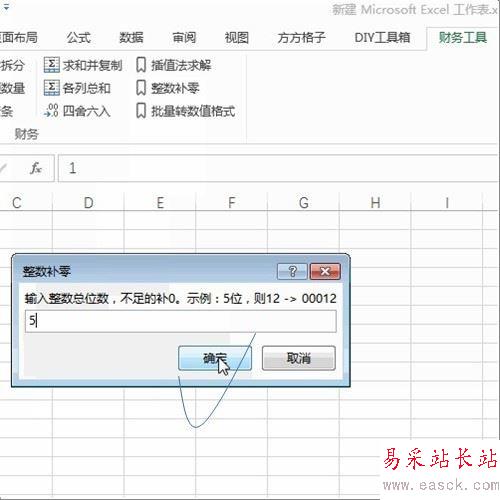Select the 财务工具 tab

(x=463, y=37)
